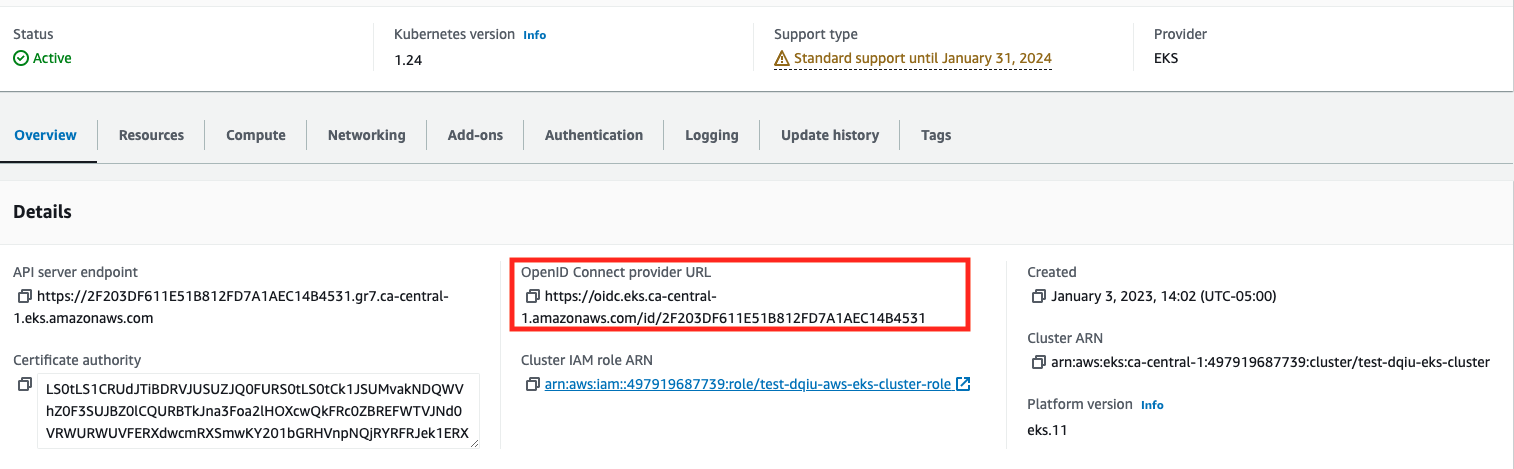Copy the cluster creation date
This screenshot has width=1514, height=469.
click(x=1039, y=297)
